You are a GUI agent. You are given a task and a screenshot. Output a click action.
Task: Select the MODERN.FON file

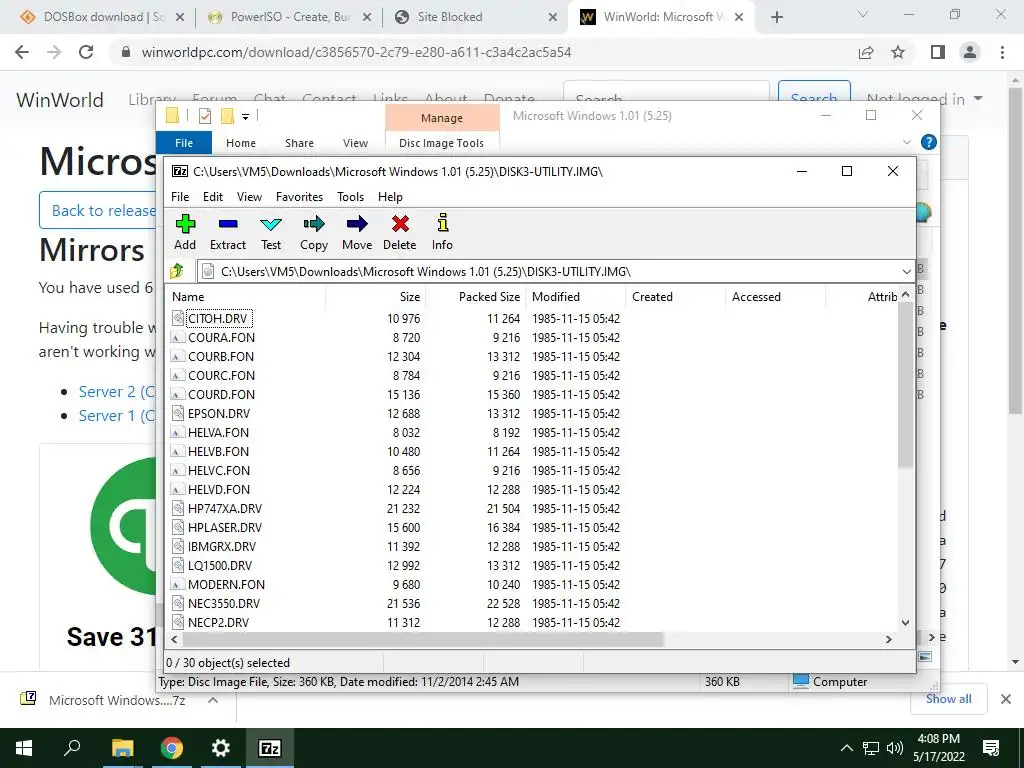click(226, 584)
